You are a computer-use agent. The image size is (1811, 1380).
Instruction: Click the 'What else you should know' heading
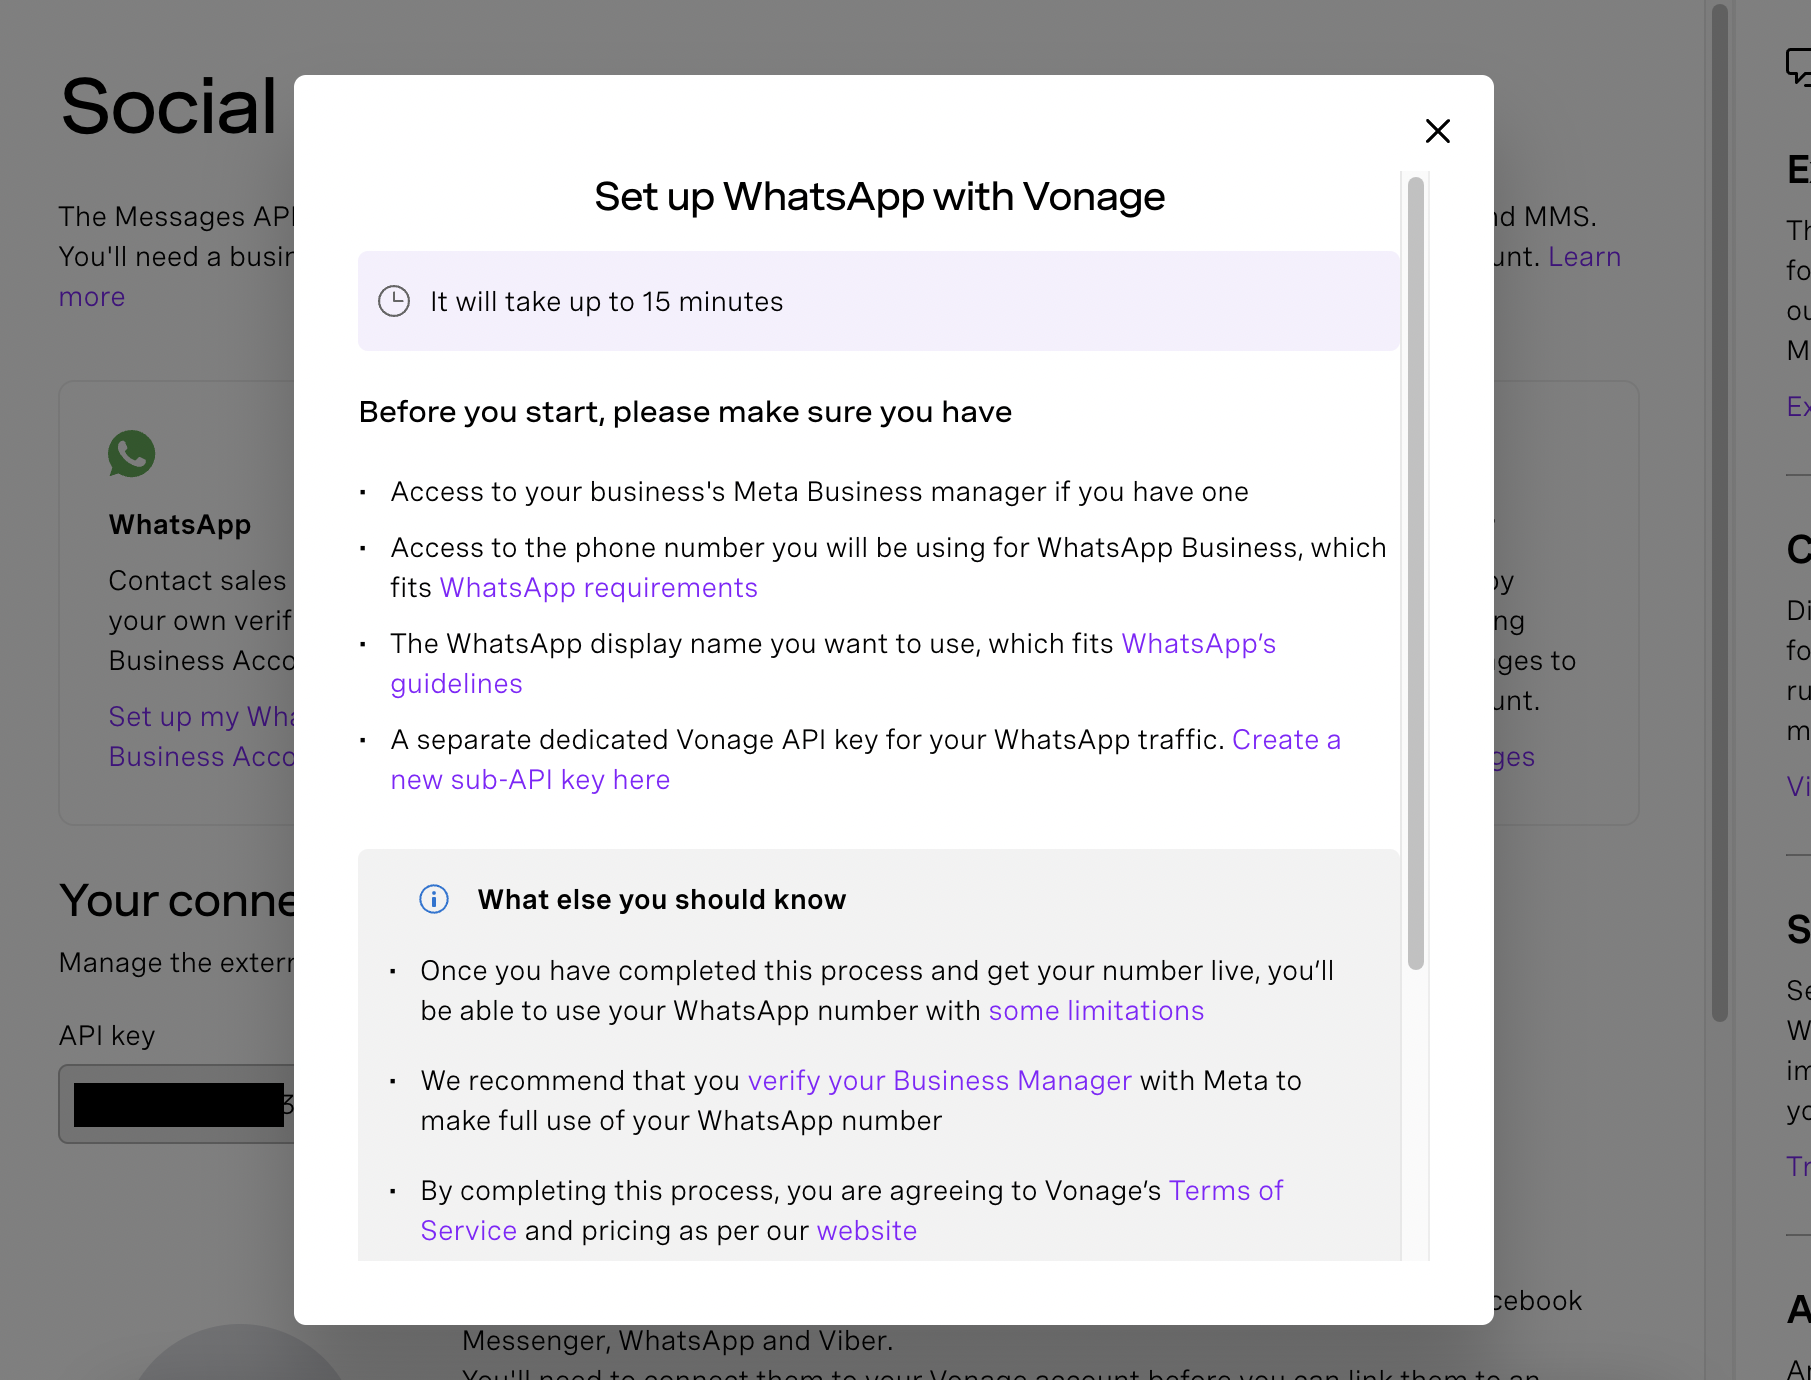pos(662,900)
